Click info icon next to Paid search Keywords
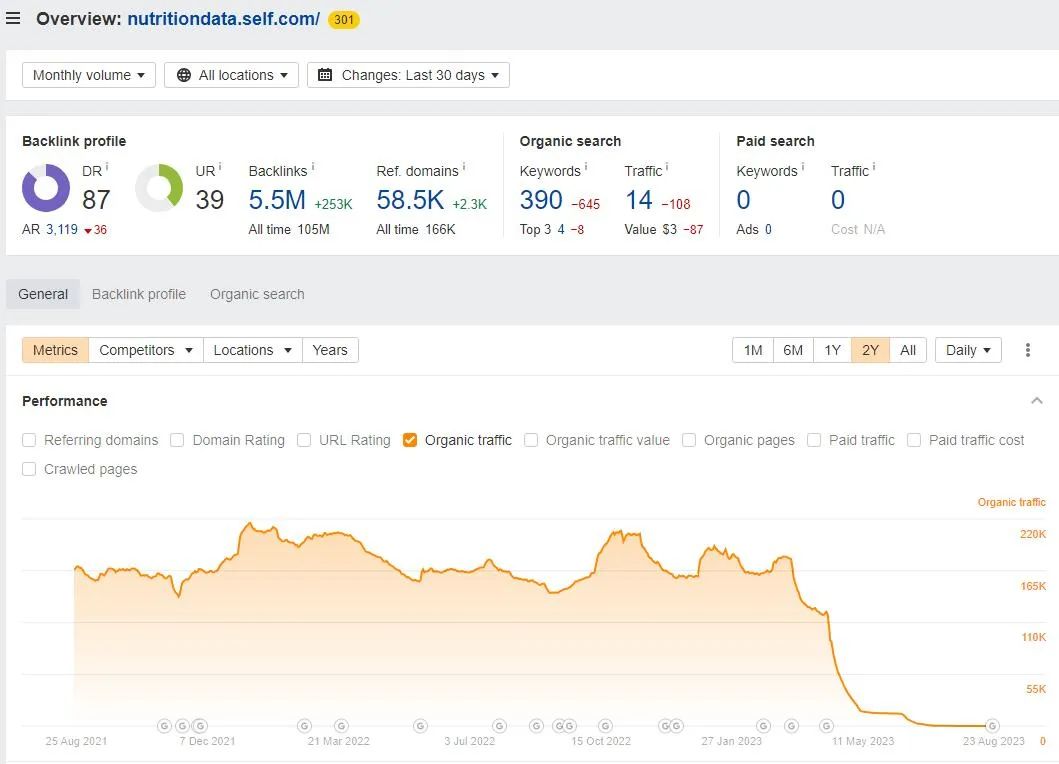1059x764 pixels. click(802, 166)
